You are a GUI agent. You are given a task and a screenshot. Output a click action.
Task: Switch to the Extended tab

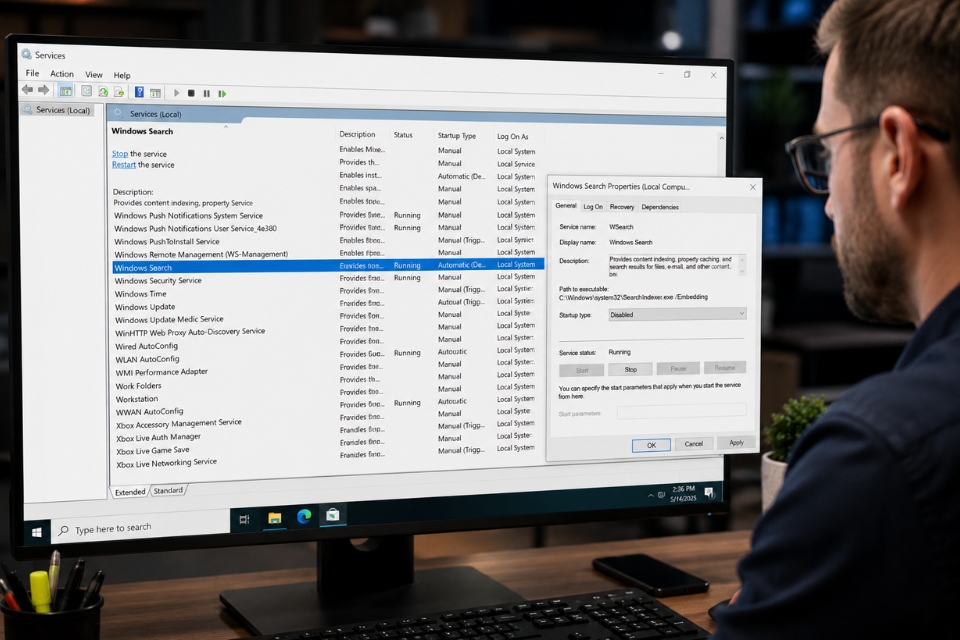[130, 492]
